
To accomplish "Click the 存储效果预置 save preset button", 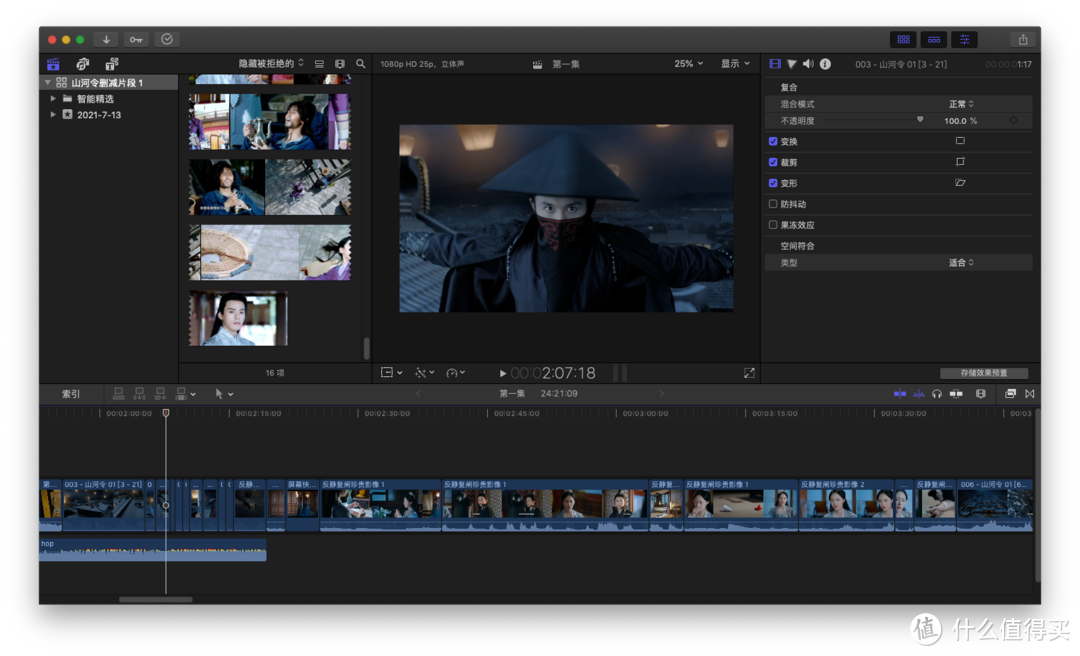I will pyautogui.click(x=984, y=373).
